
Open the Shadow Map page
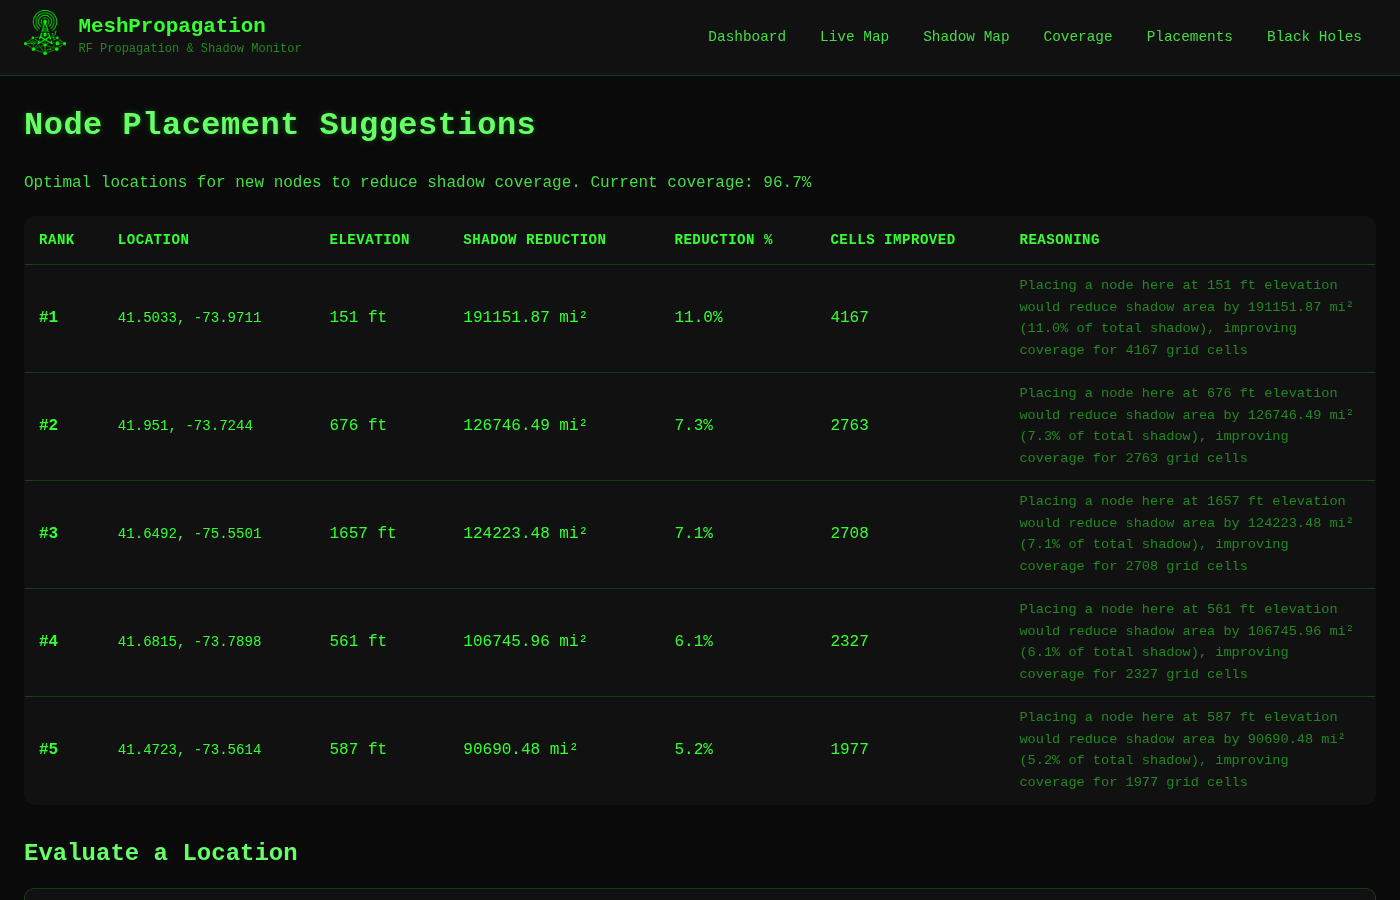click(966, 37)
